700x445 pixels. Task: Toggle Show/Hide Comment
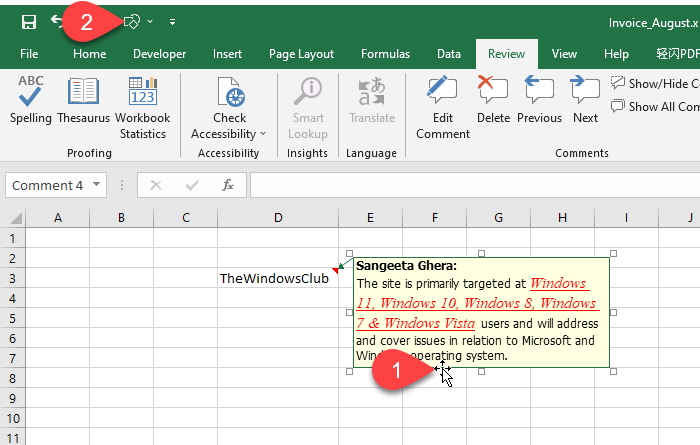point(655,84)
